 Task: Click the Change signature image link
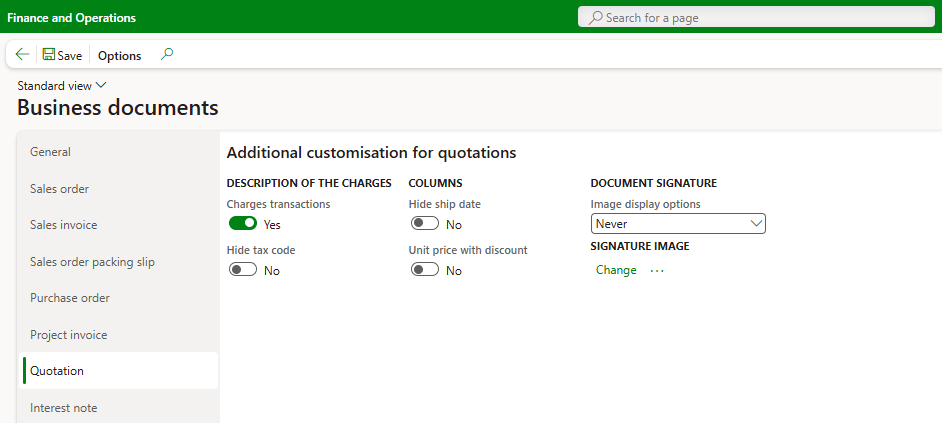[x=616, y=270]
